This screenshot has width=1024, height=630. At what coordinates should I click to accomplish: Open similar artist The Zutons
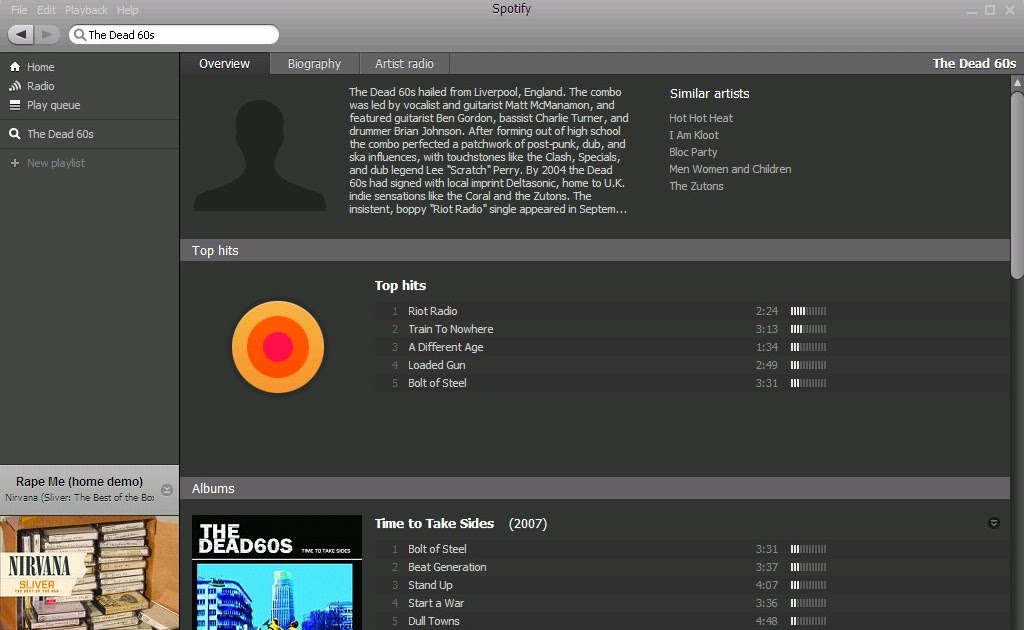[x=696, y=186]
